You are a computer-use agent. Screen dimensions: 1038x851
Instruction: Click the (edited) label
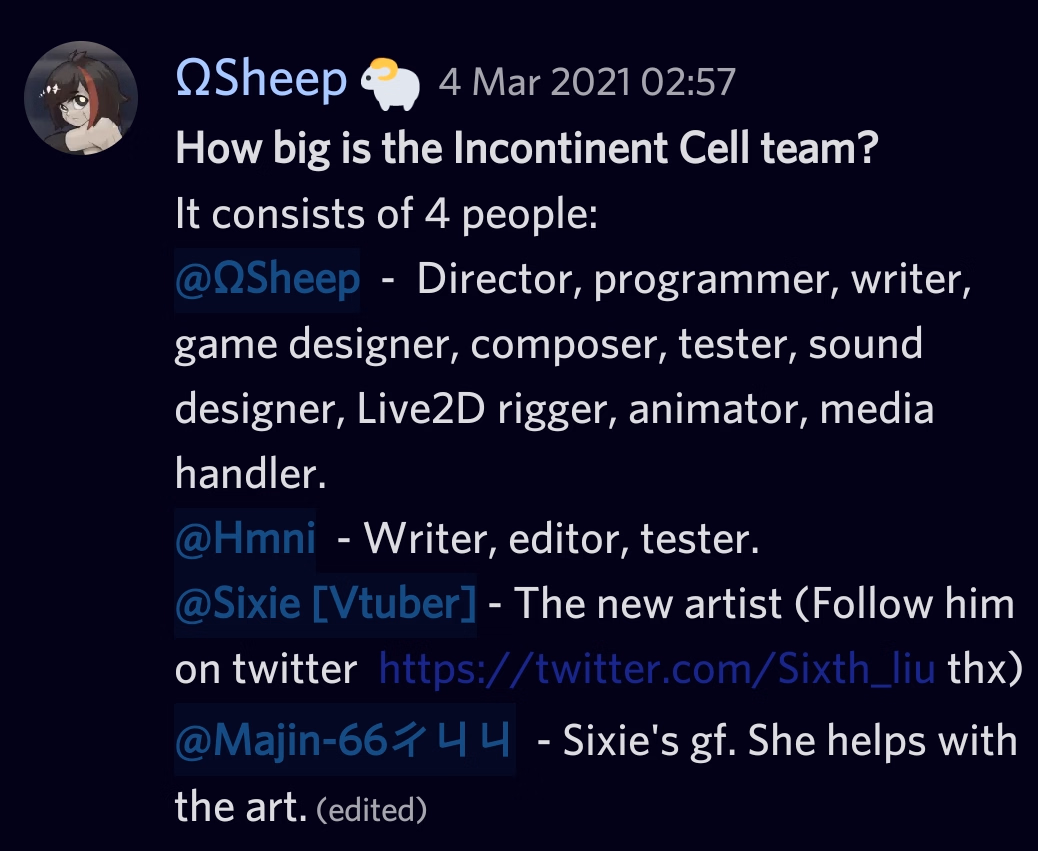(372, 809)
